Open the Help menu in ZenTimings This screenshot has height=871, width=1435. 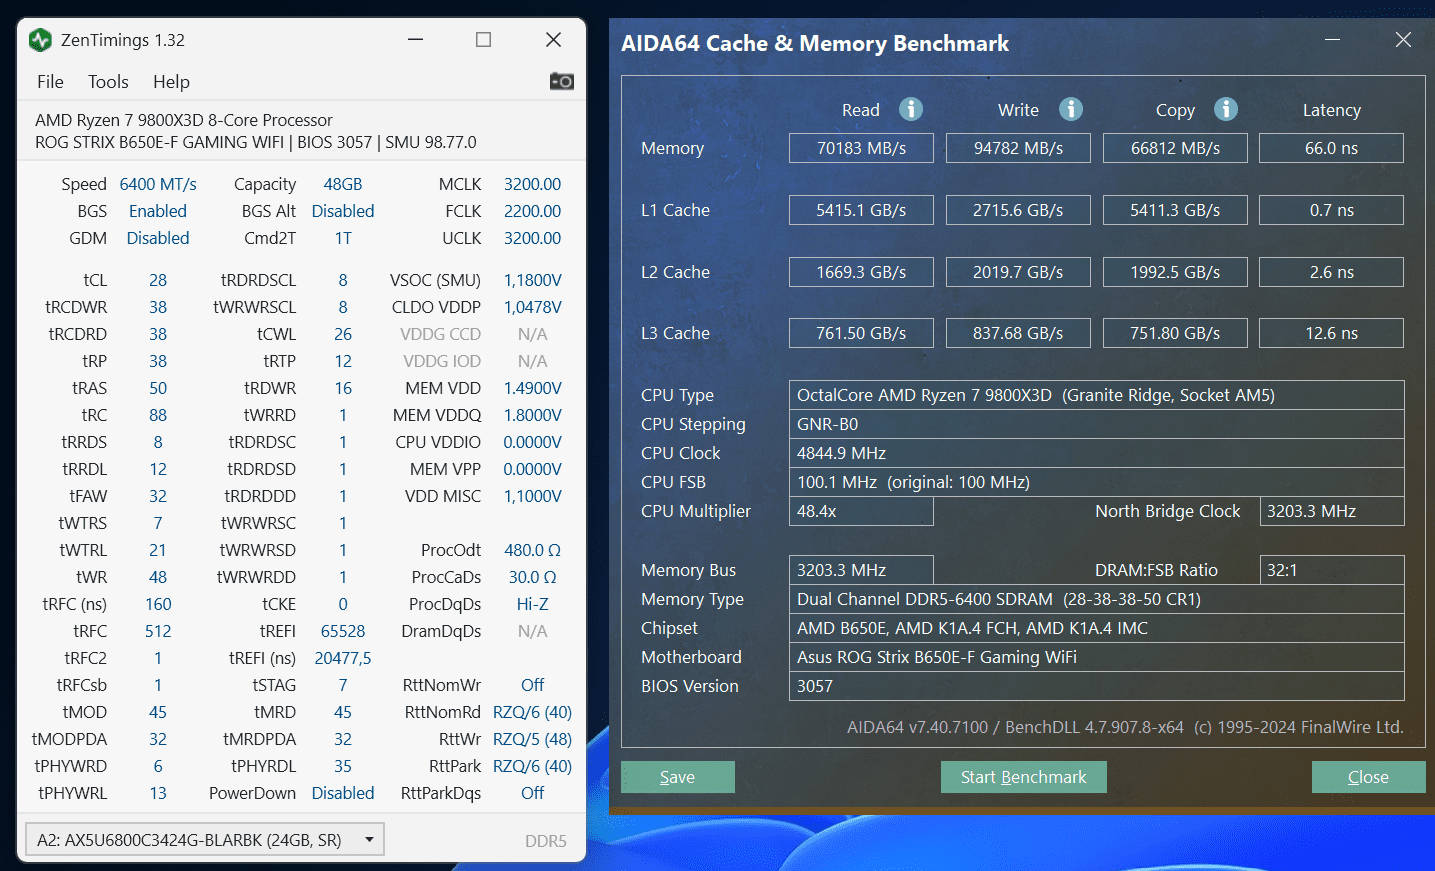pos(171,82)
